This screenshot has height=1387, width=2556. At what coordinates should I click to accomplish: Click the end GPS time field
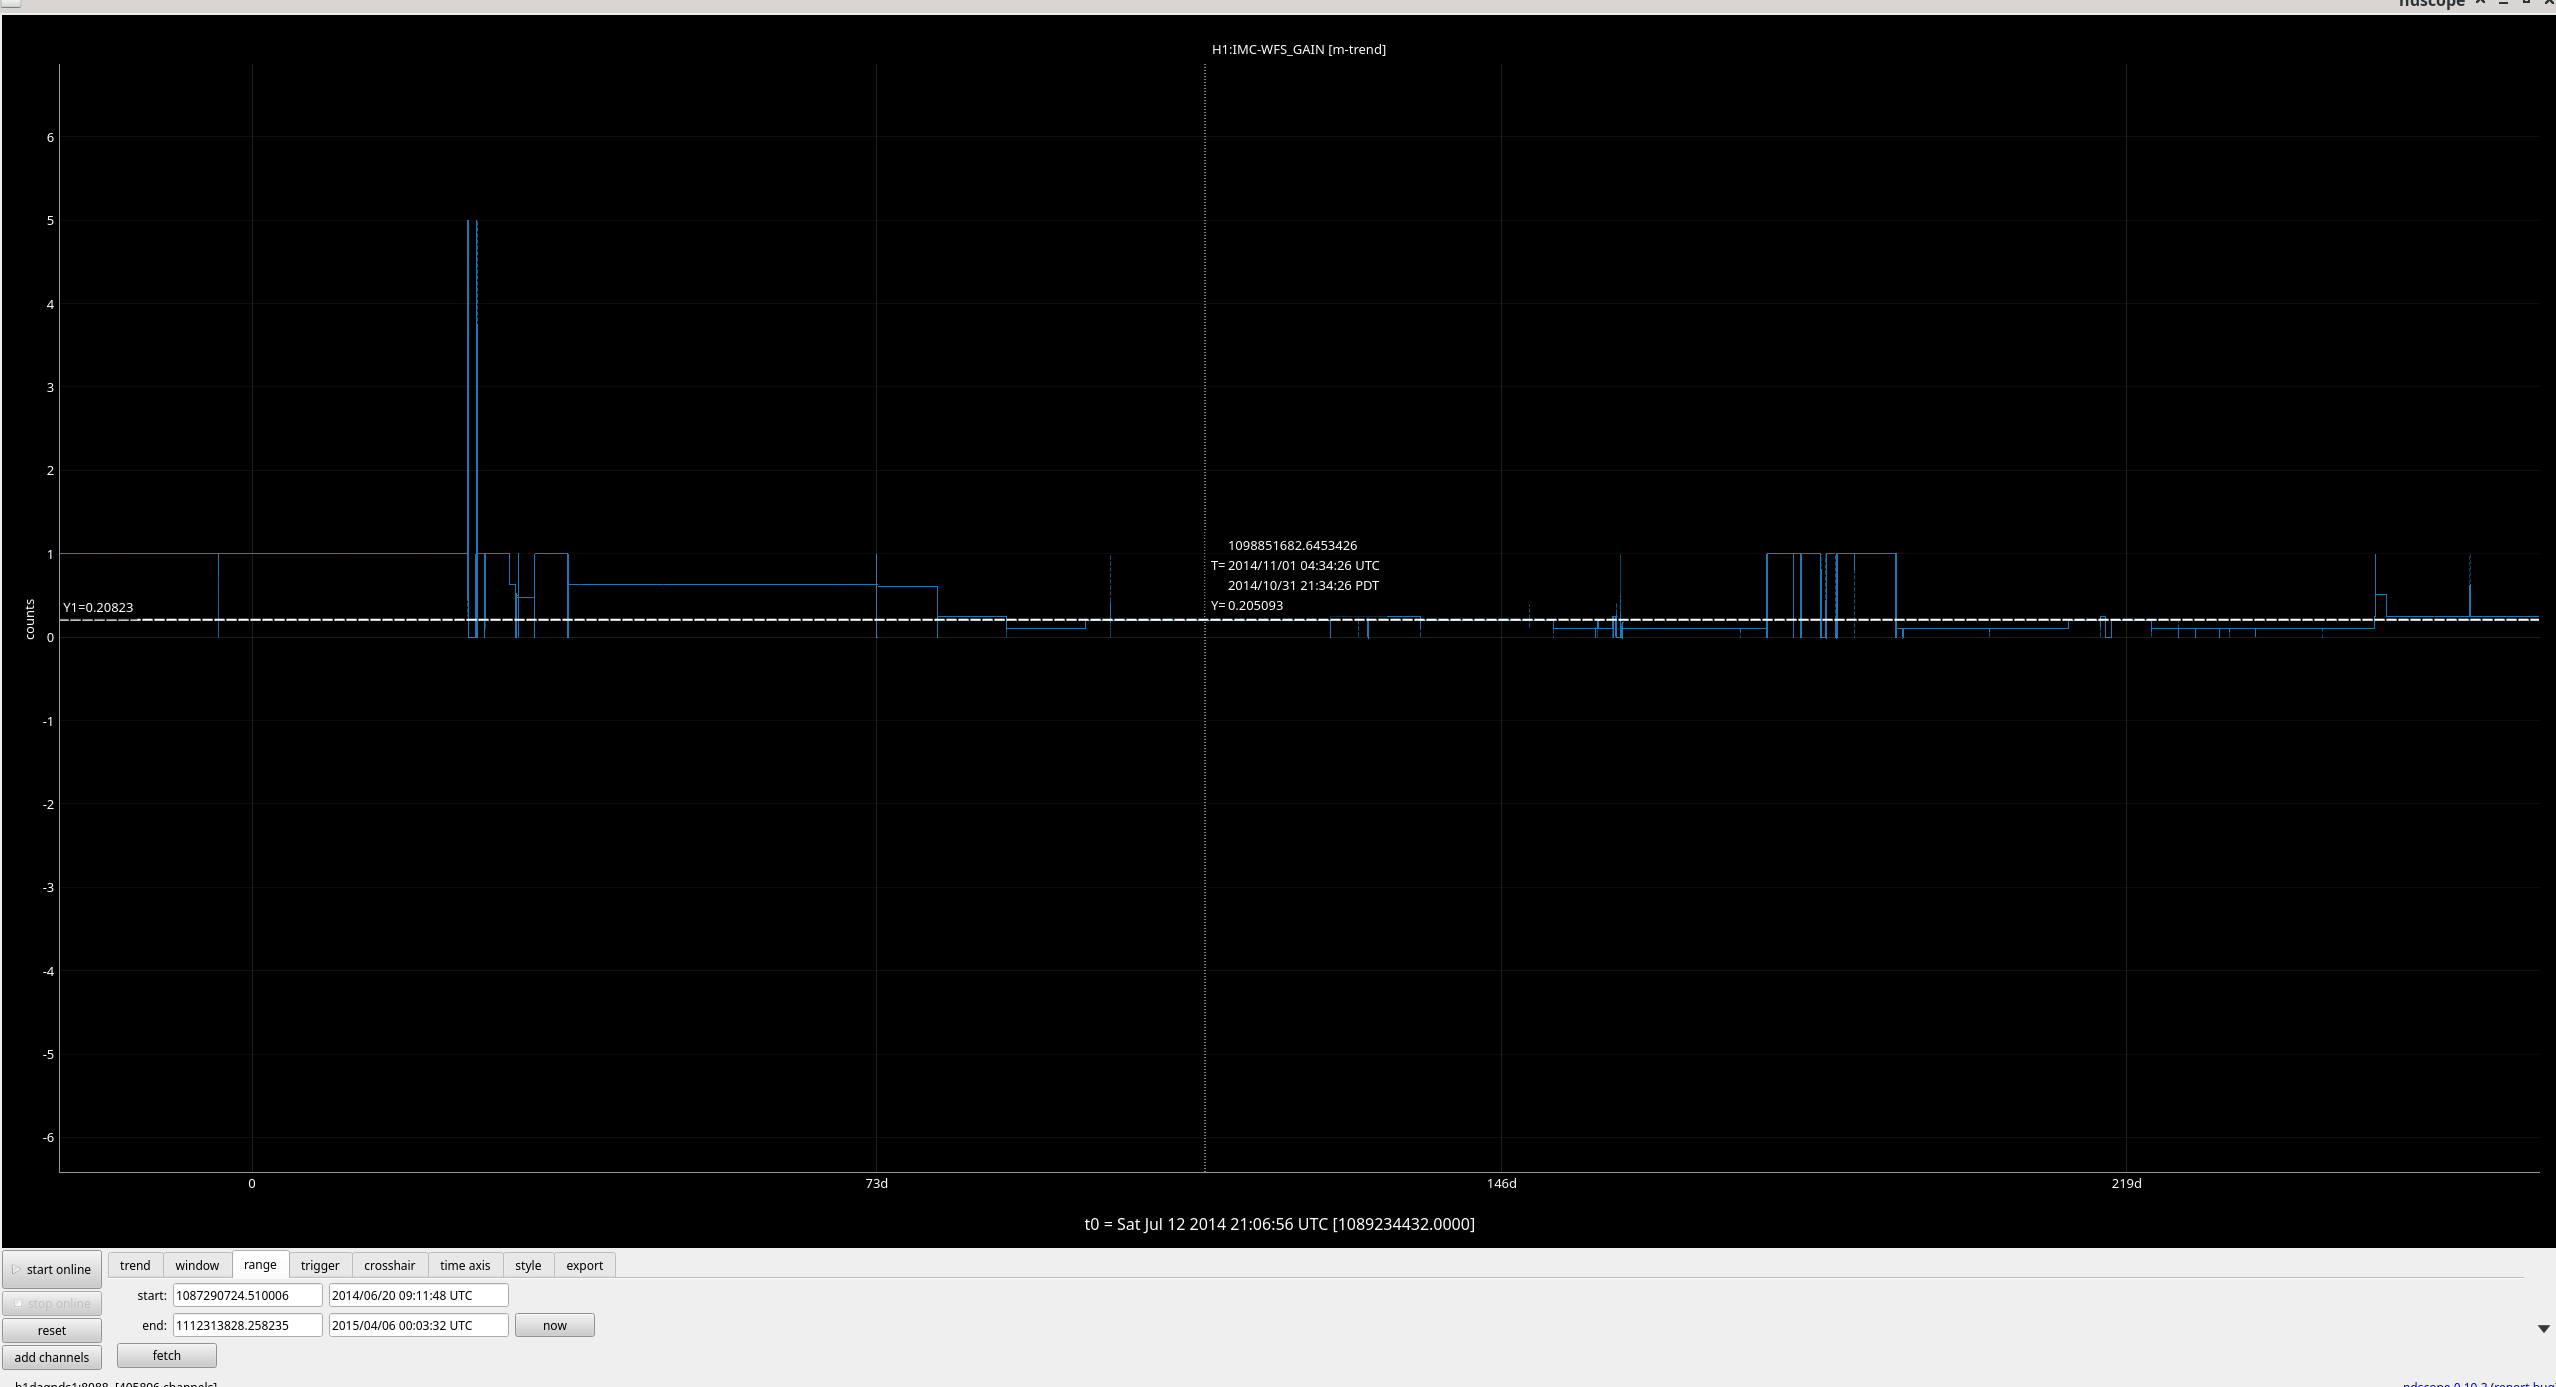click(x=247, y=1325)
